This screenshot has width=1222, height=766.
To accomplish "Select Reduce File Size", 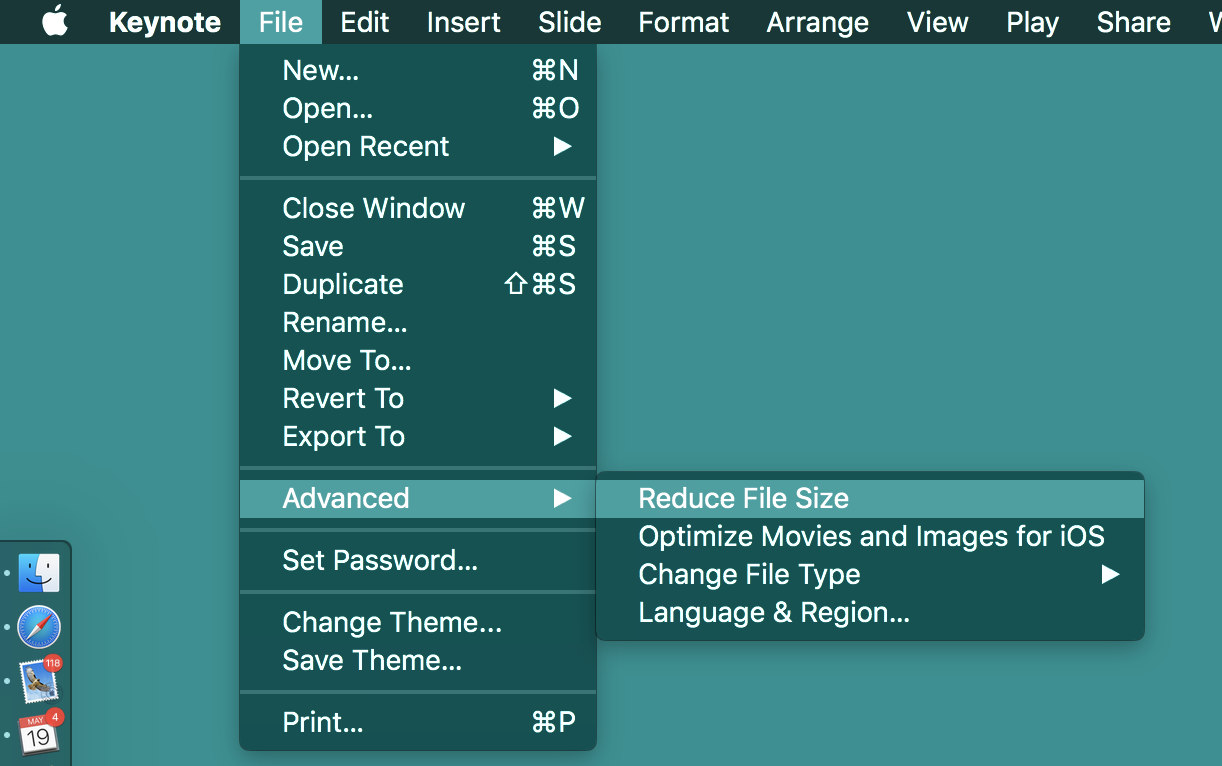I will pos(870,498).
